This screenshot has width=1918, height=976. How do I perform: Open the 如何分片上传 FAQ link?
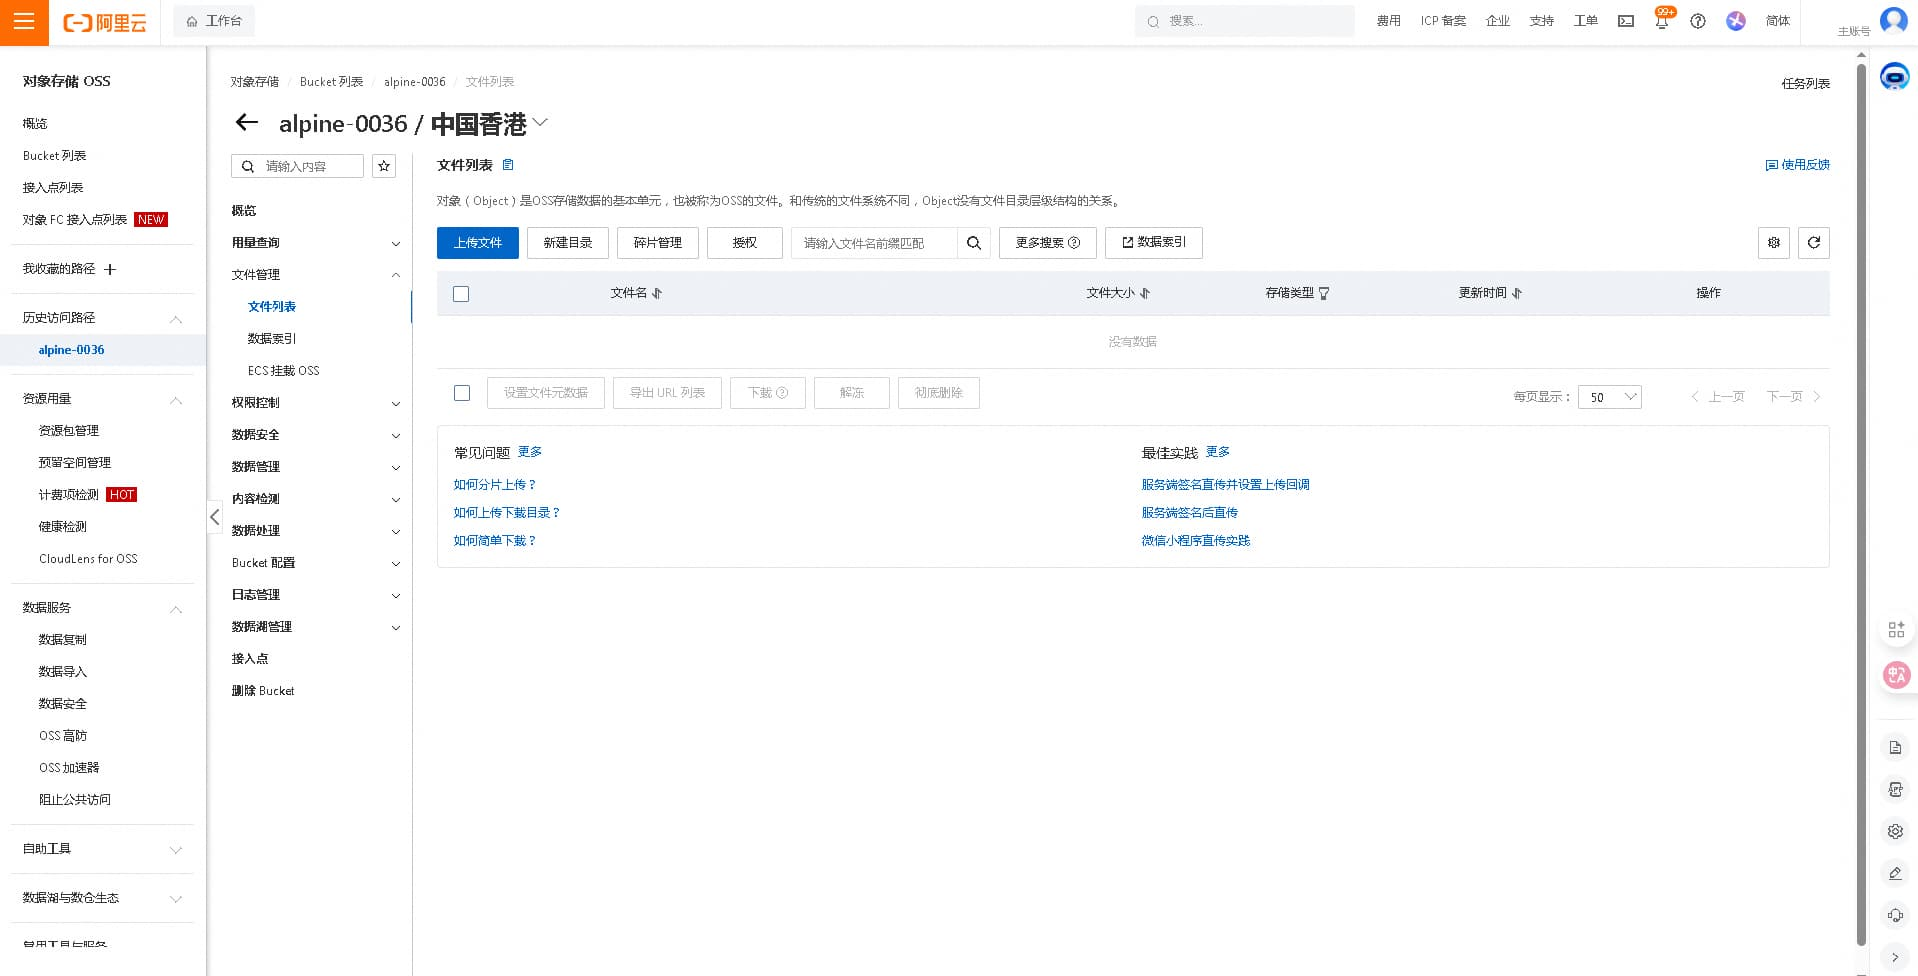click(494, 485)
